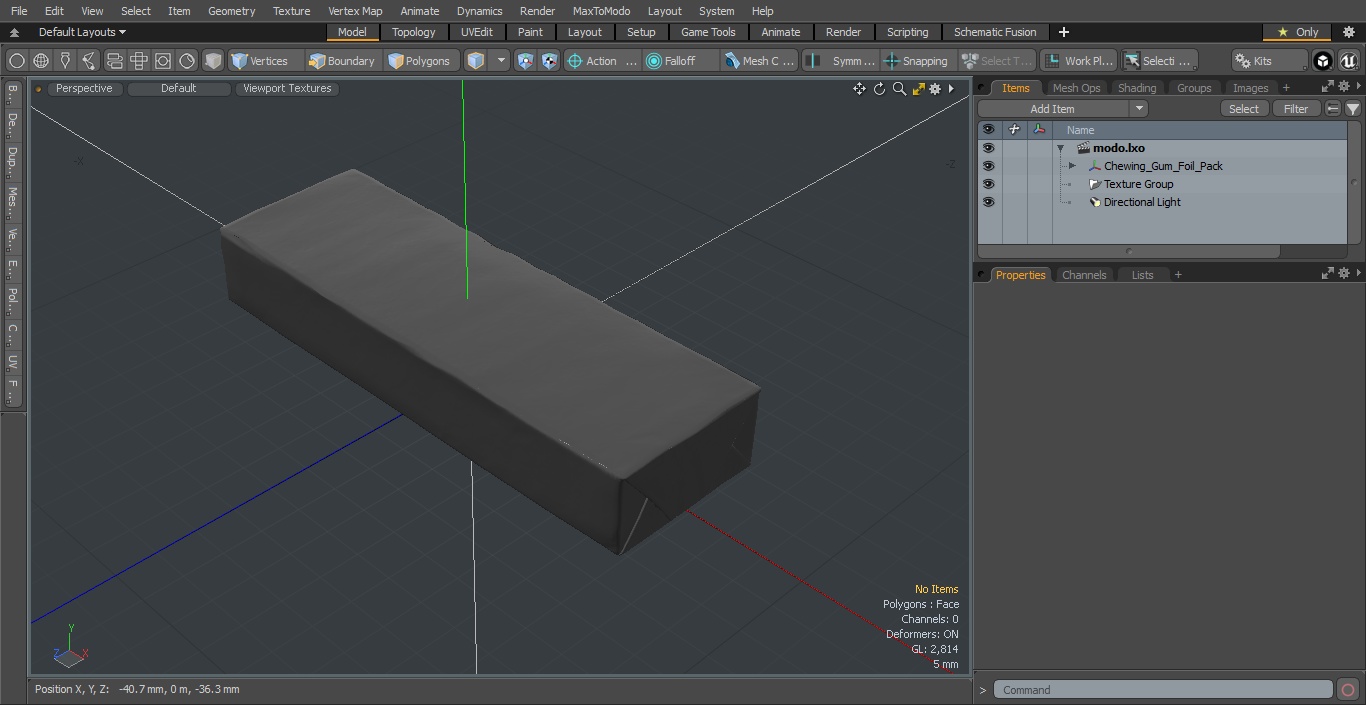Switch to Polygons selection mode
Screen dimensions: 1366x705
419,61
